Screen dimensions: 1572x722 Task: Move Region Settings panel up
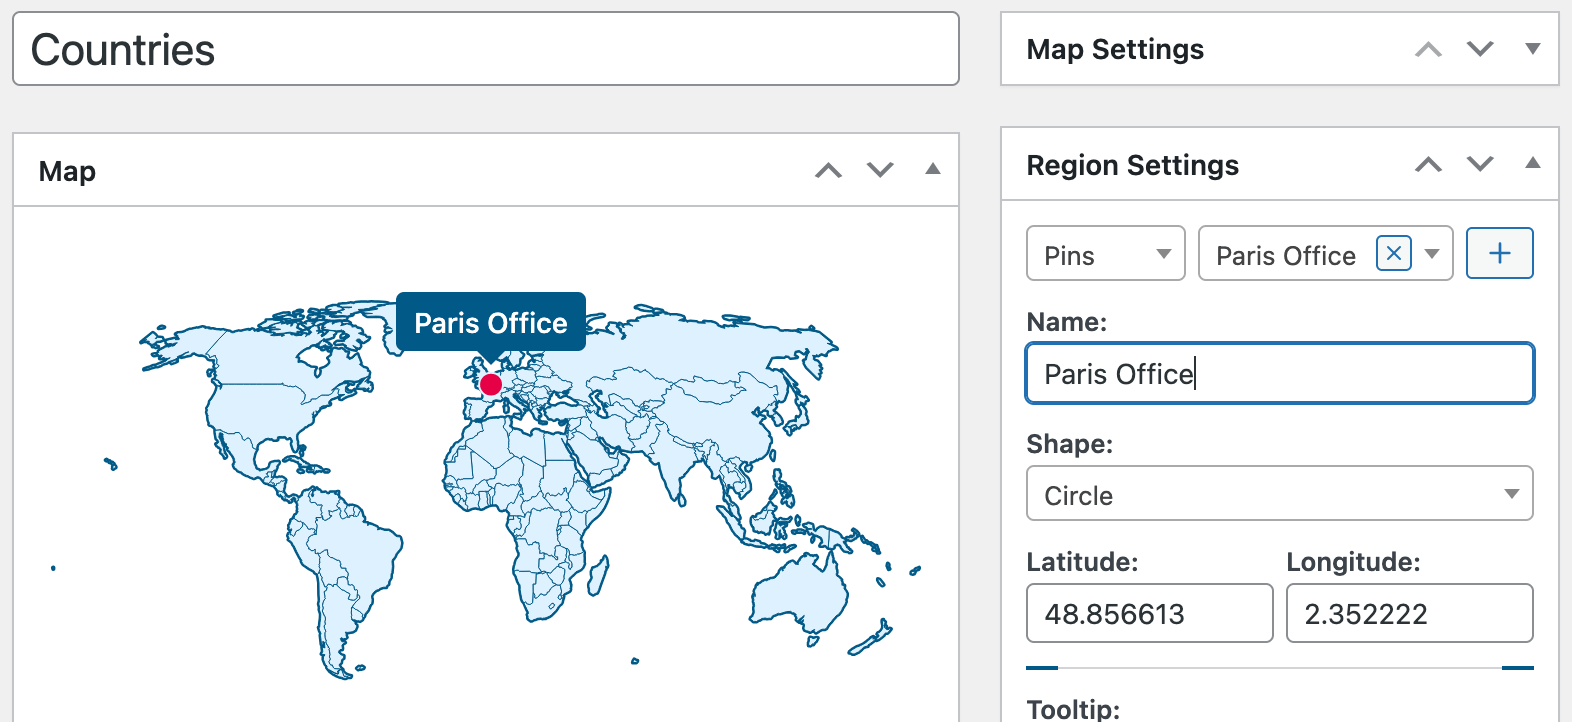1428,164
